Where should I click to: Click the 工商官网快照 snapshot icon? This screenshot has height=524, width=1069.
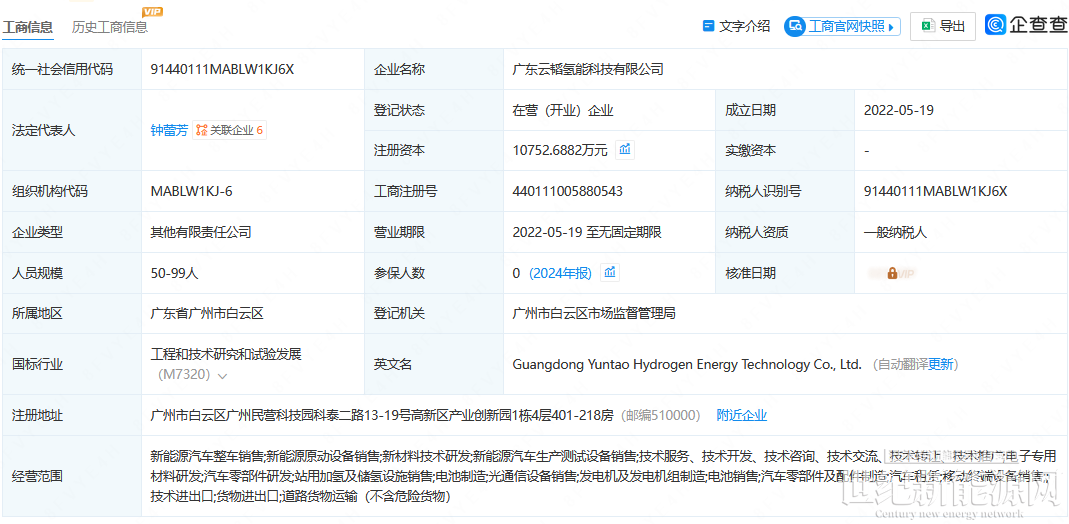click(795, 26)
